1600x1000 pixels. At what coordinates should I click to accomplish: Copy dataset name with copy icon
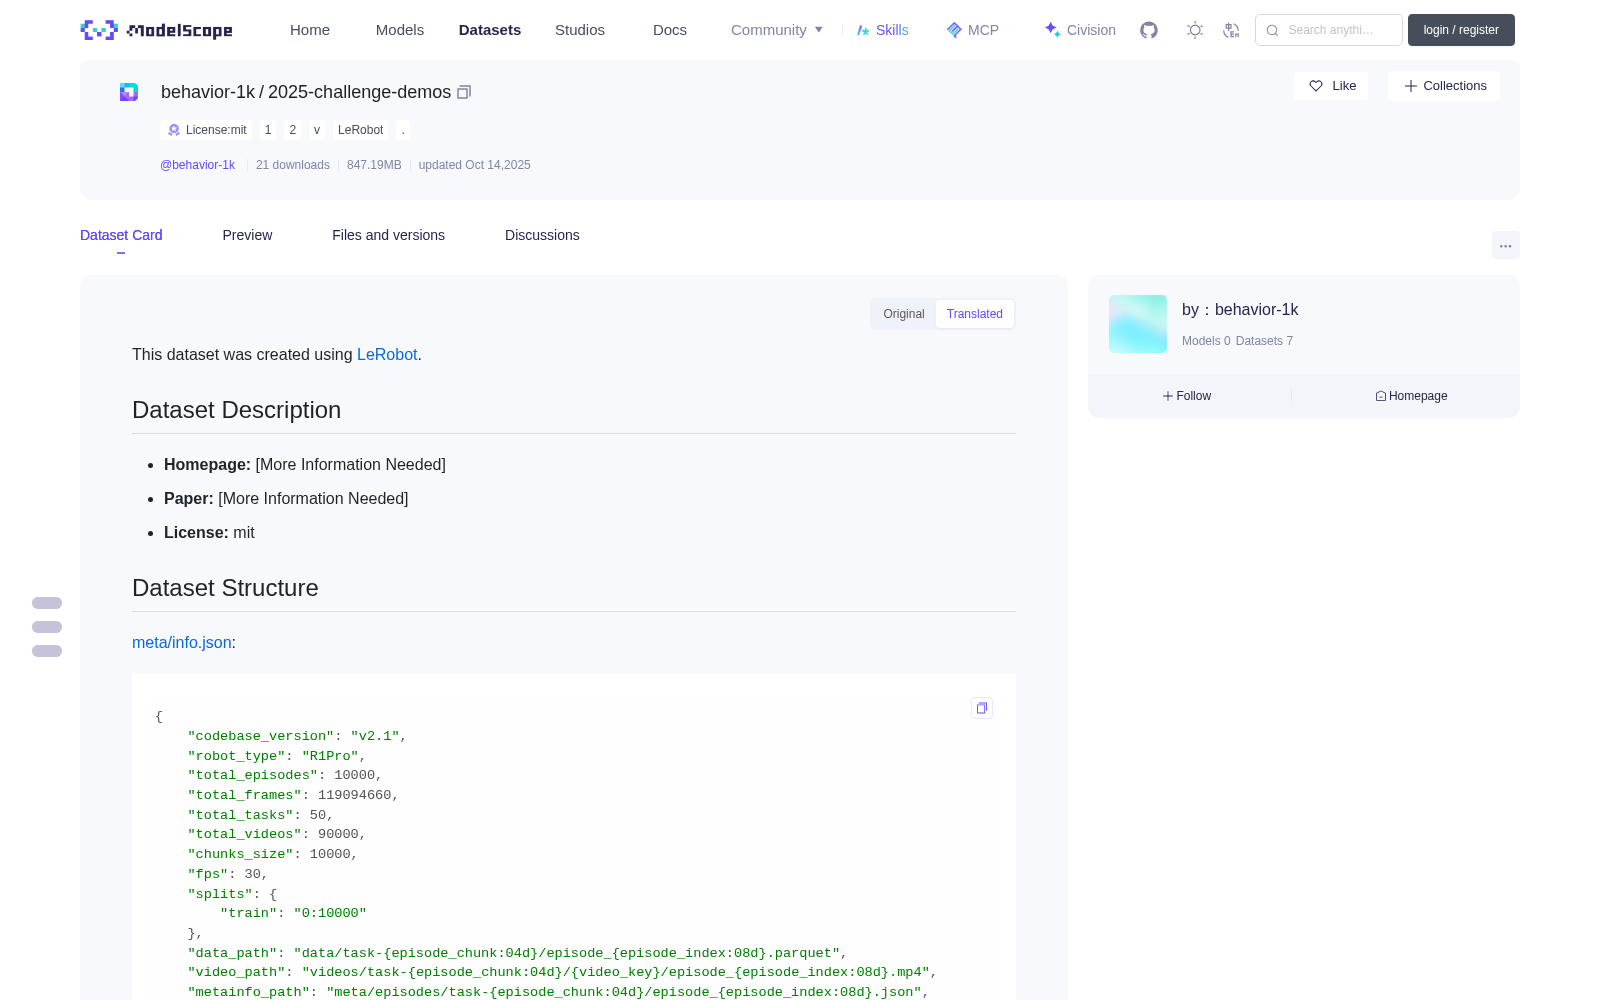click(464, 92)
